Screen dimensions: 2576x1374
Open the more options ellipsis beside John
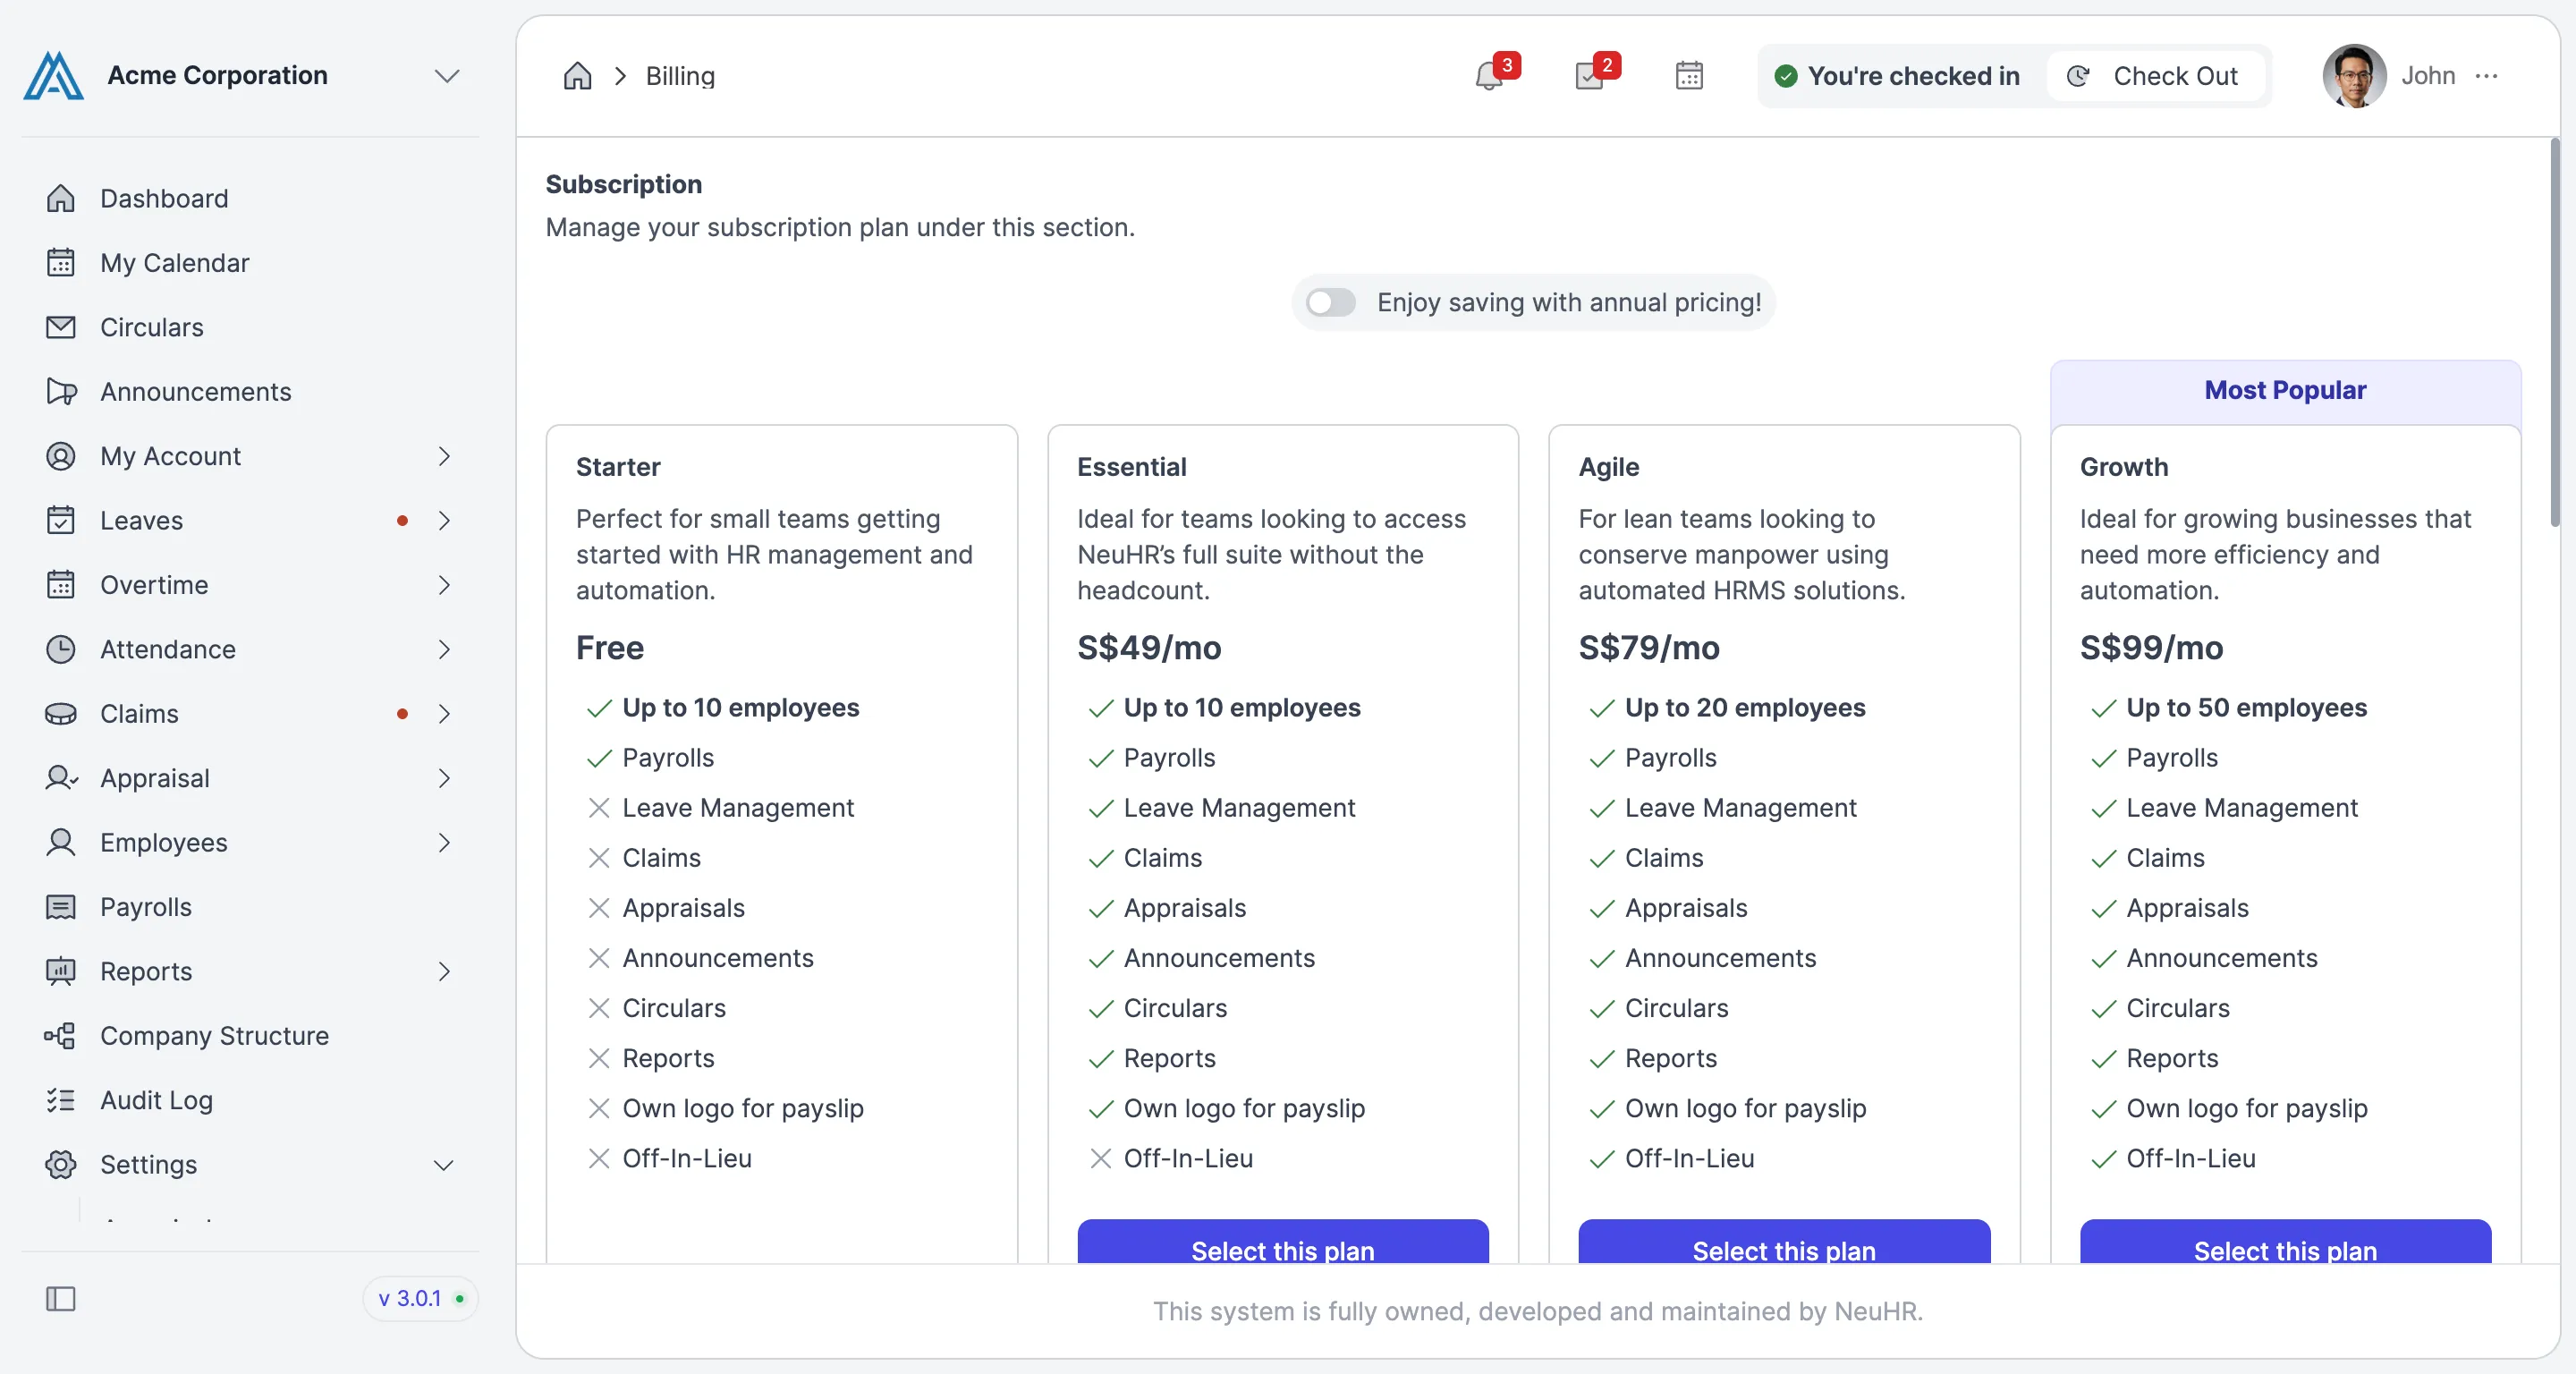tap(2487, 76)
